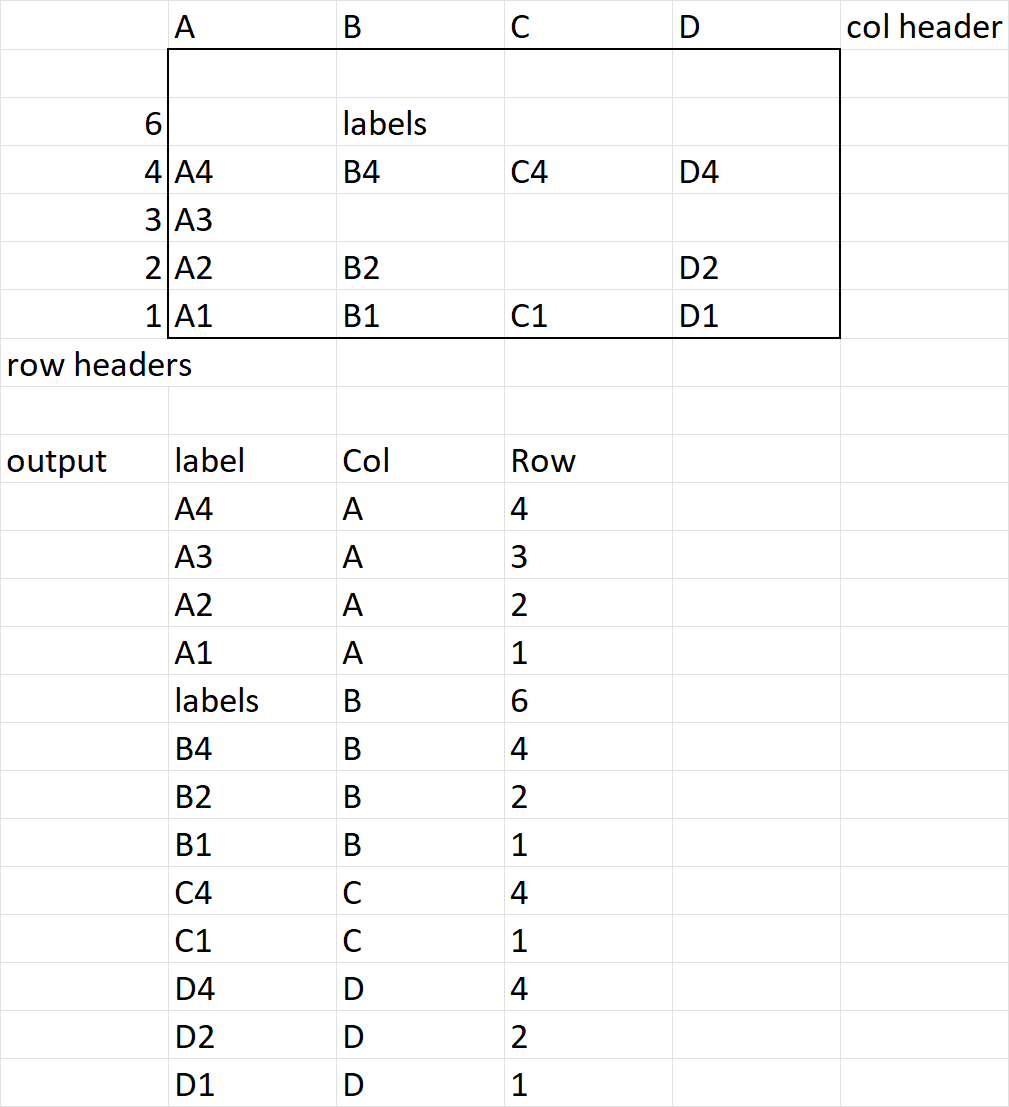Select cell A3 inside the bordered table
Image resolution: width=1009 pixels, height=1107 pixels.
click(194, 220)
